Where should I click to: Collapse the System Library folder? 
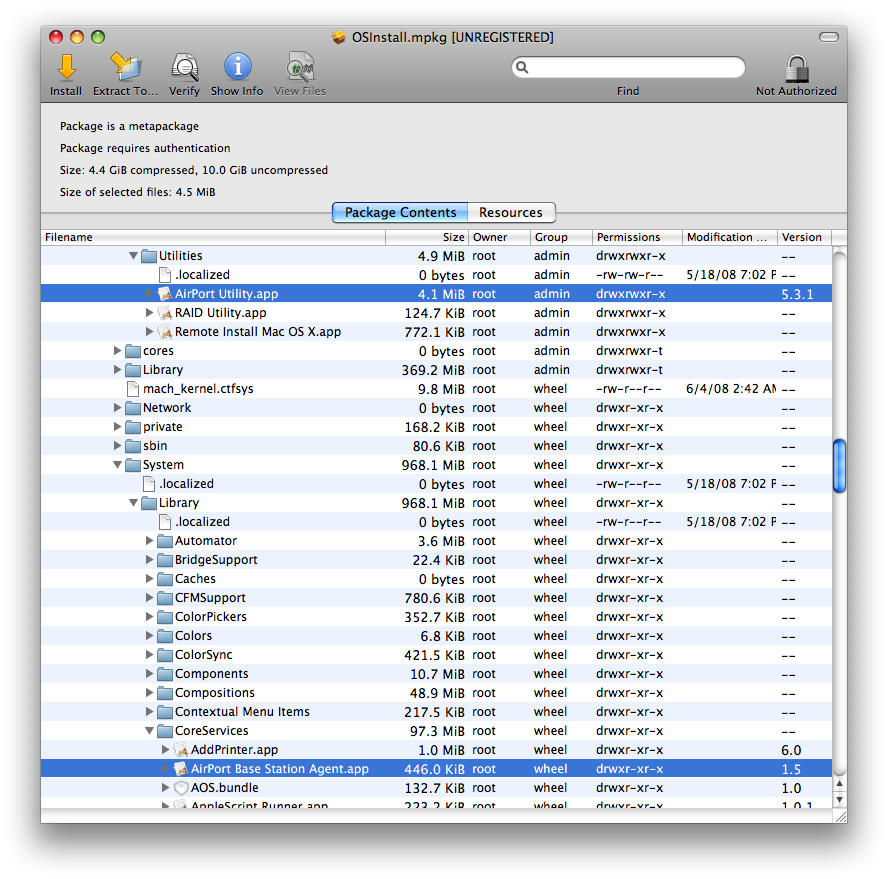133,503
